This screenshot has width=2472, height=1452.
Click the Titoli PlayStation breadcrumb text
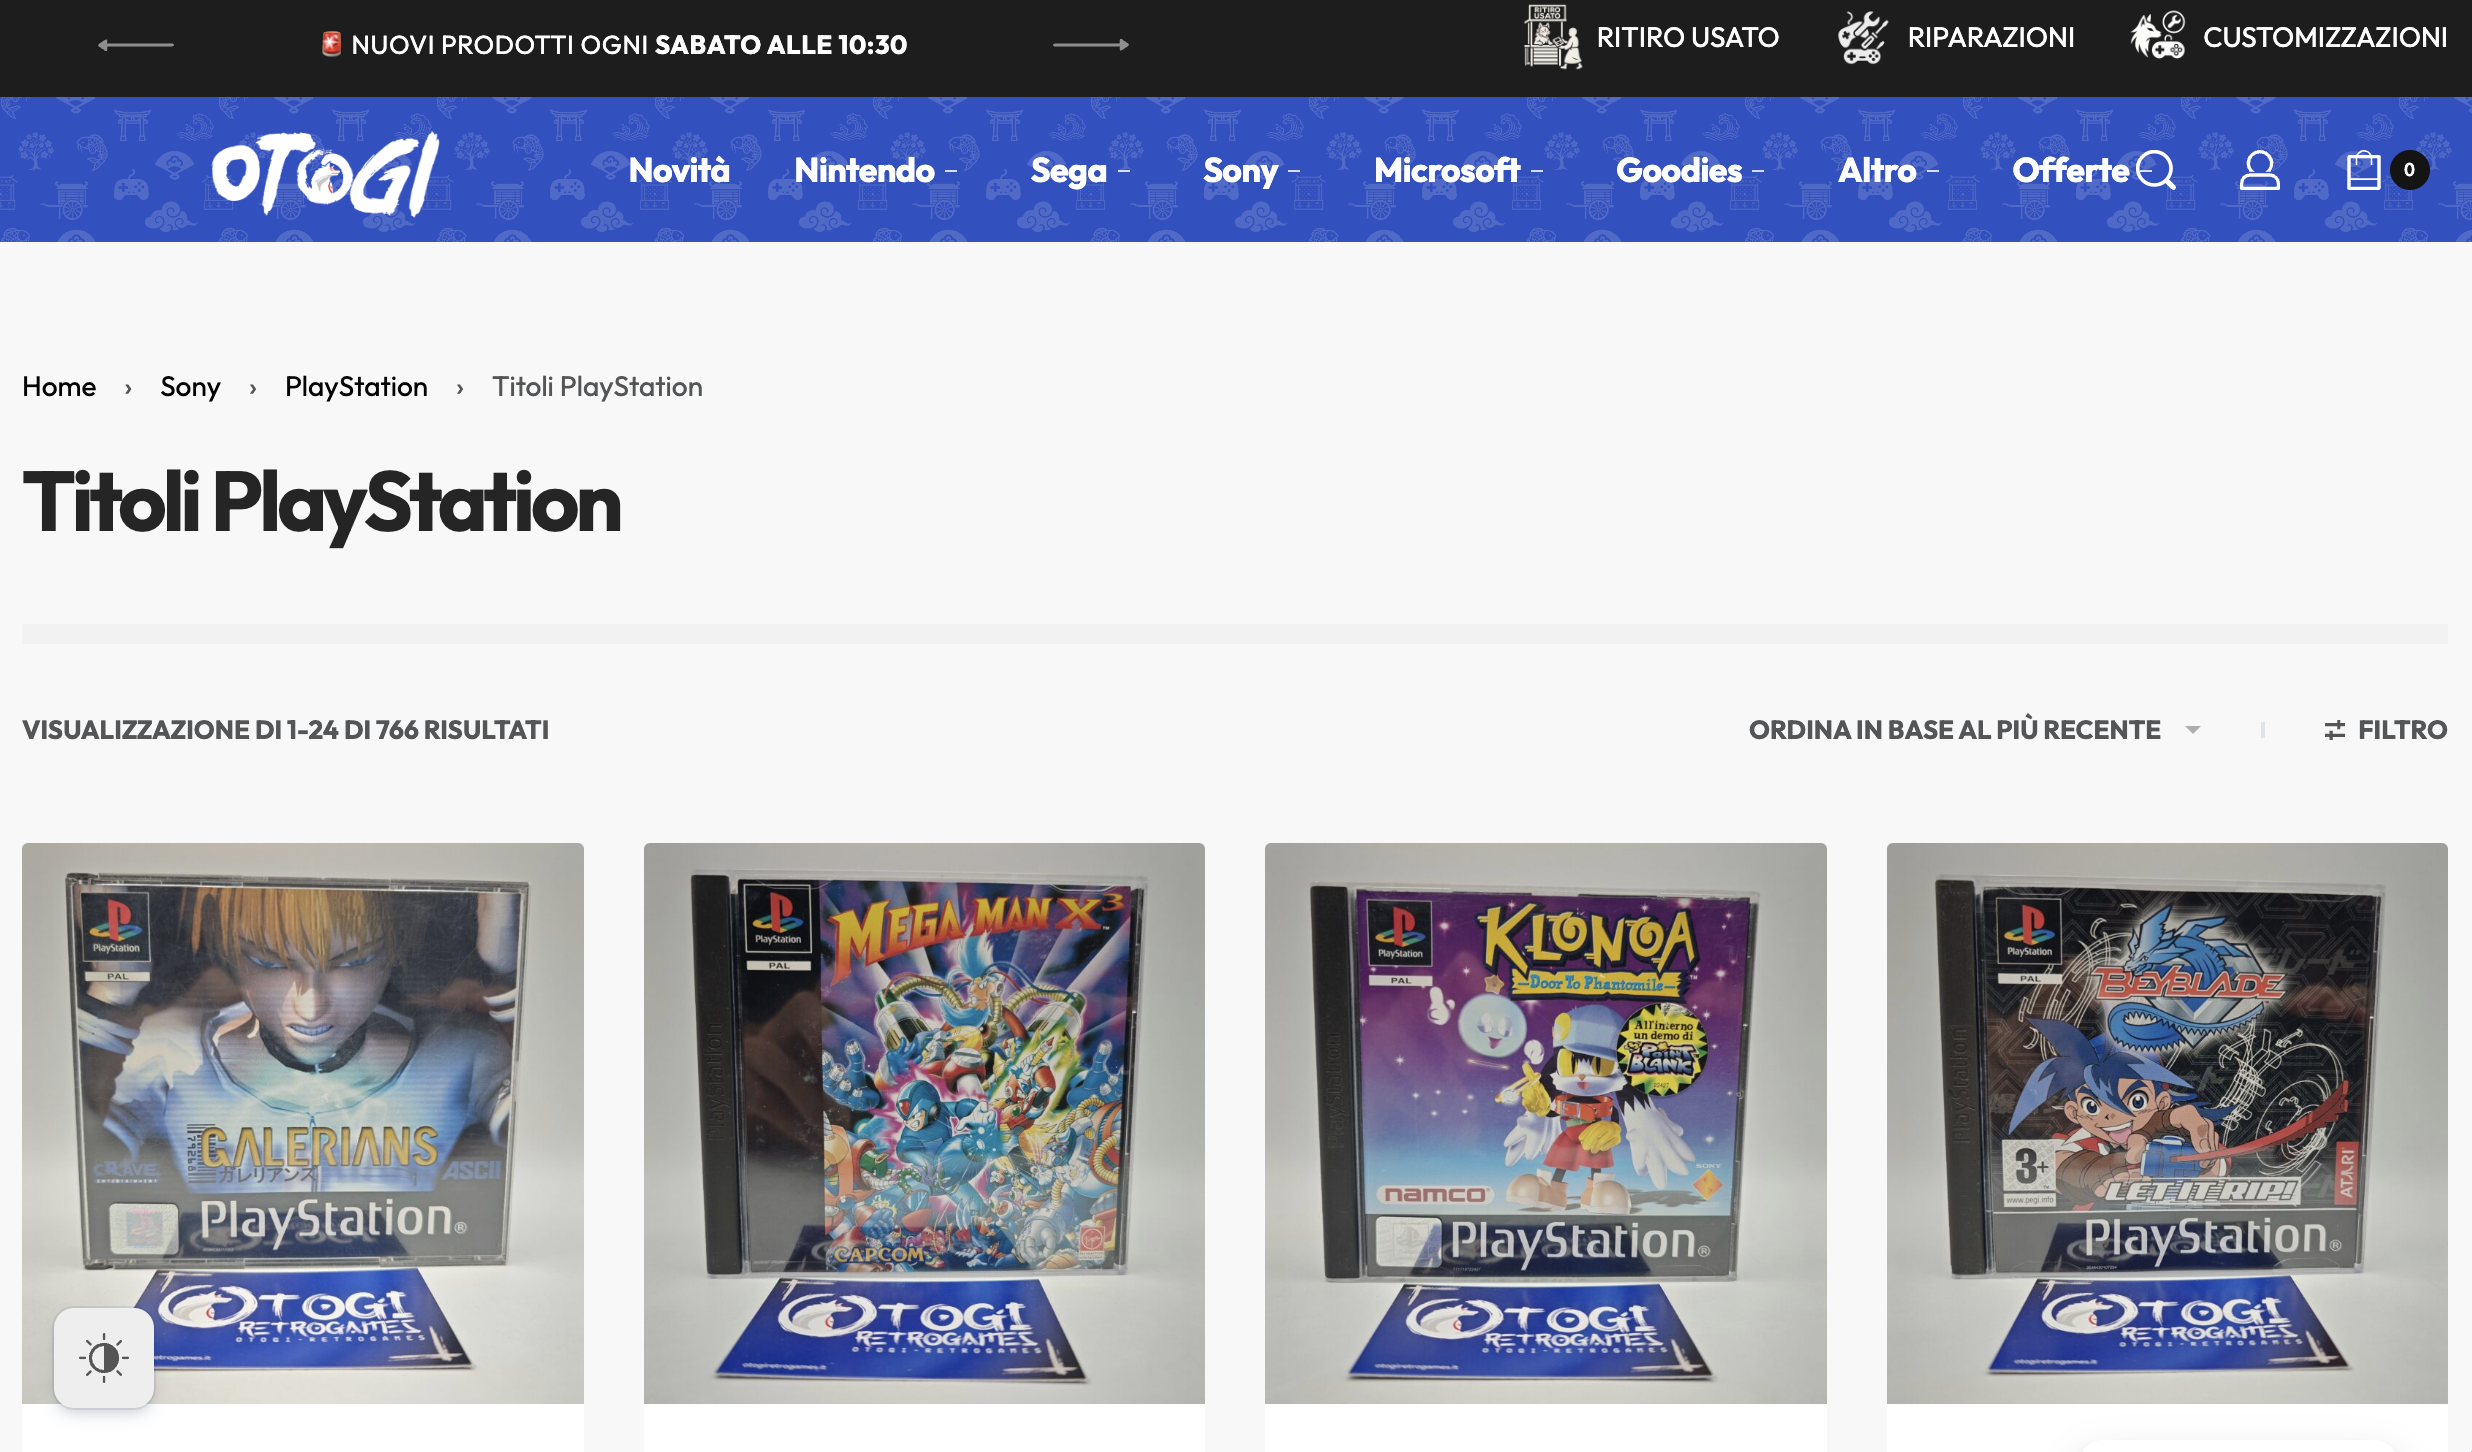click(x=597, y=387)
